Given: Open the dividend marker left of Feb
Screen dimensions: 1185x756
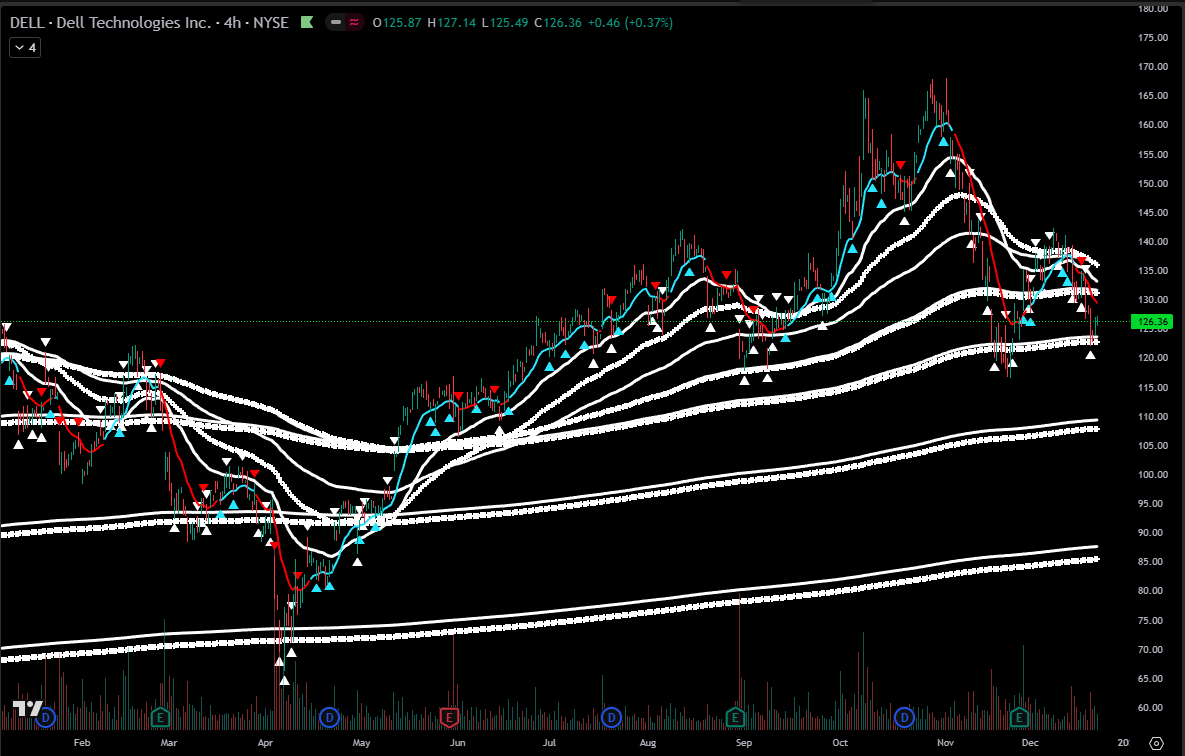Looking at the screenshot, I should pyautogui.click(x=45, y=717).
